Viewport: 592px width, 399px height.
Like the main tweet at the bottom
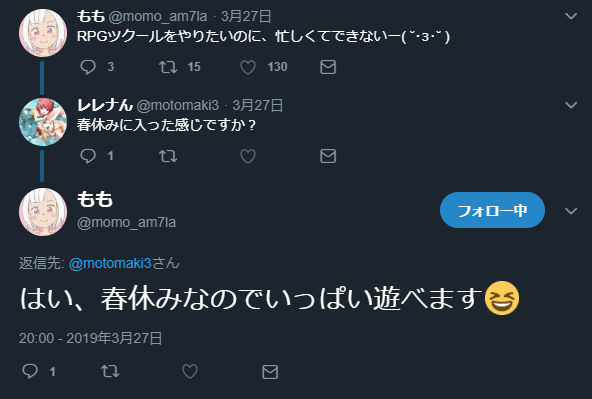tap(190, 372)
